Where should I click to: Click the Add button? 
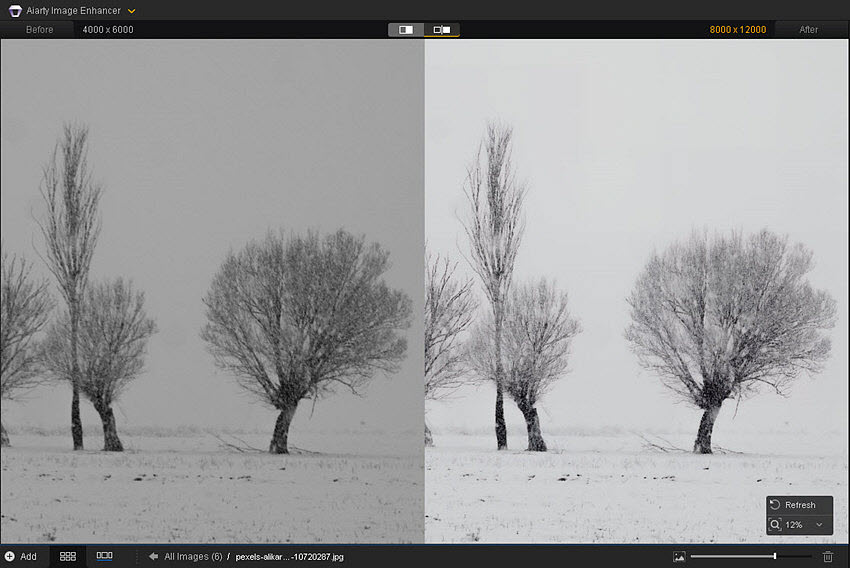pos(21,557)
